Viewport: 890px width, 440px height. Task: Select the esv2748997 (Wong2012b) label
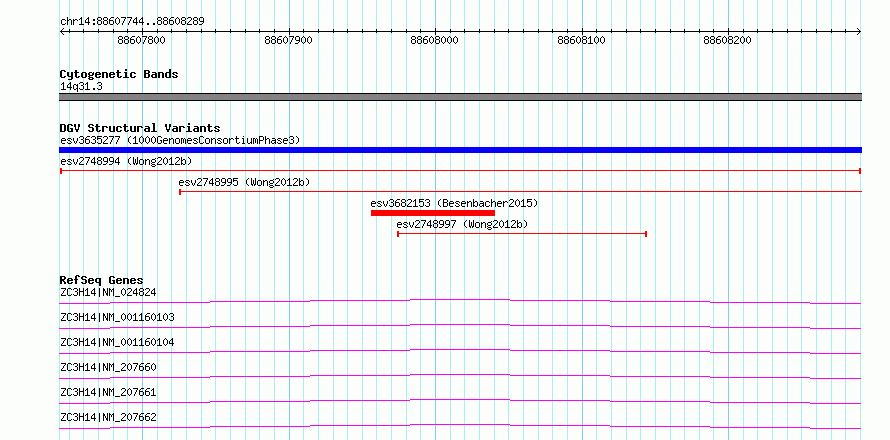462,224
